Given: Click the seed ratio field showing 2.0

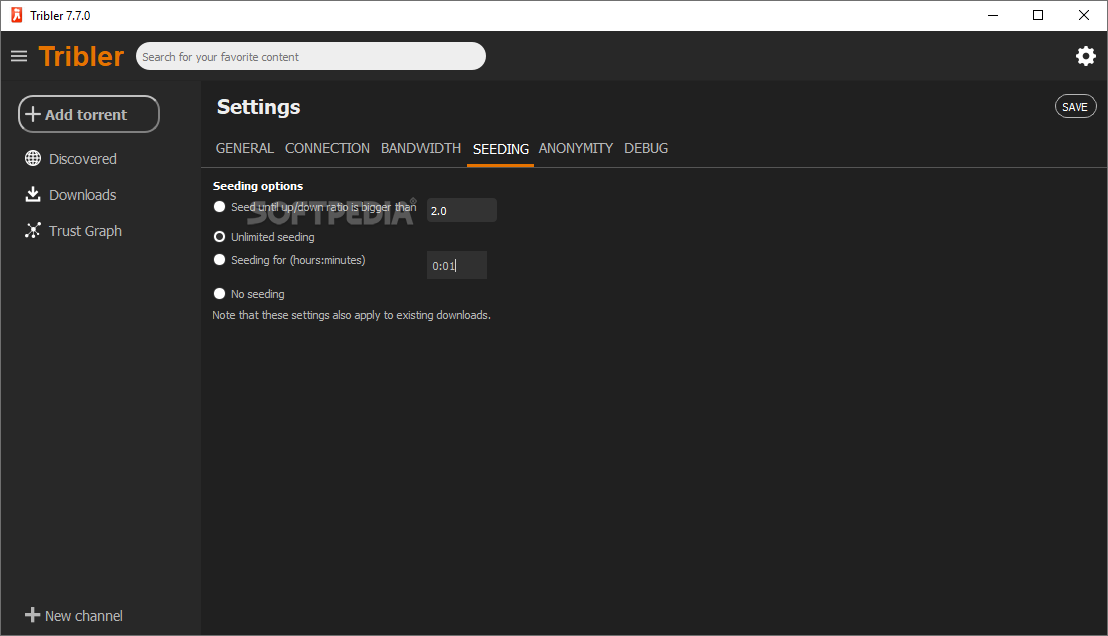Looking at the screenshot, I should (461, 211).
